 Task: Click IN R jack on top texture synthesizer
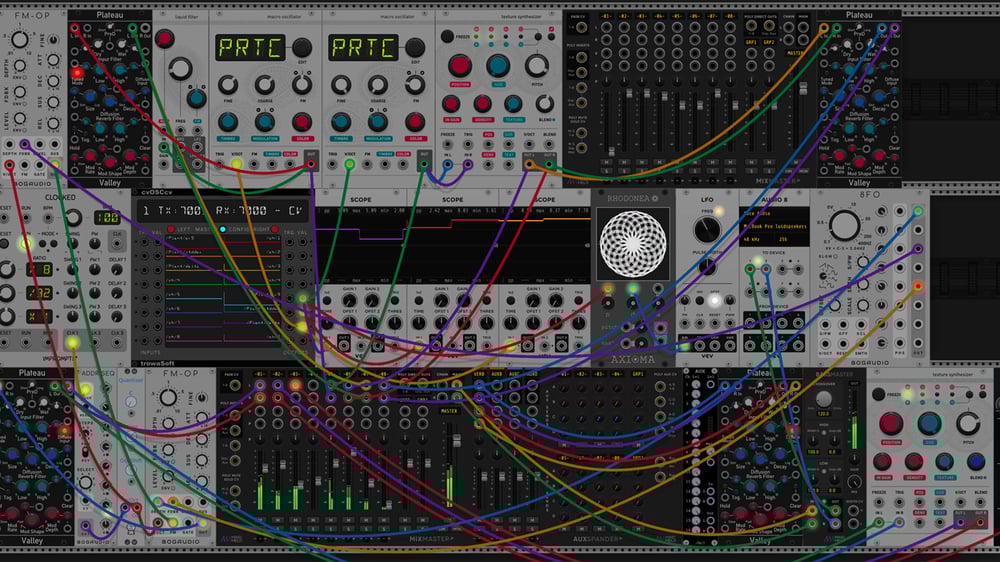click(468, 165)
